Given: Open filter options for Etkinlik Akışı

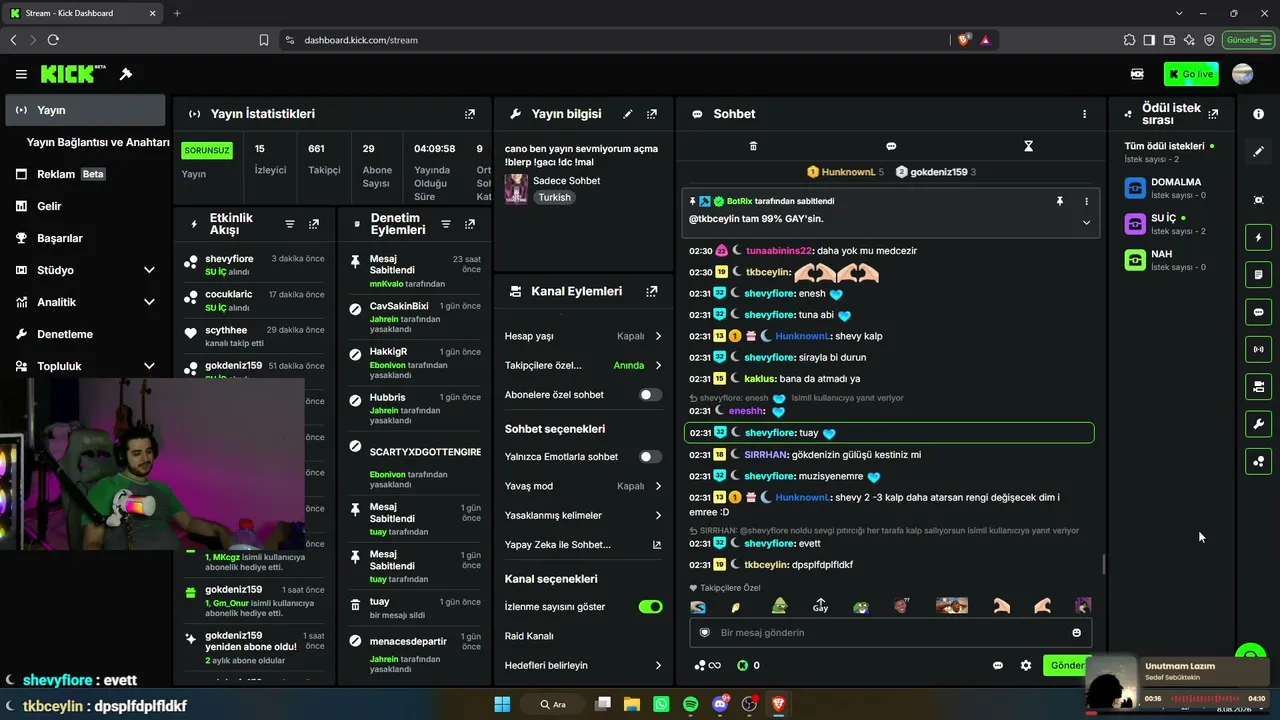Looking at the screenshot, I should 290,224.
